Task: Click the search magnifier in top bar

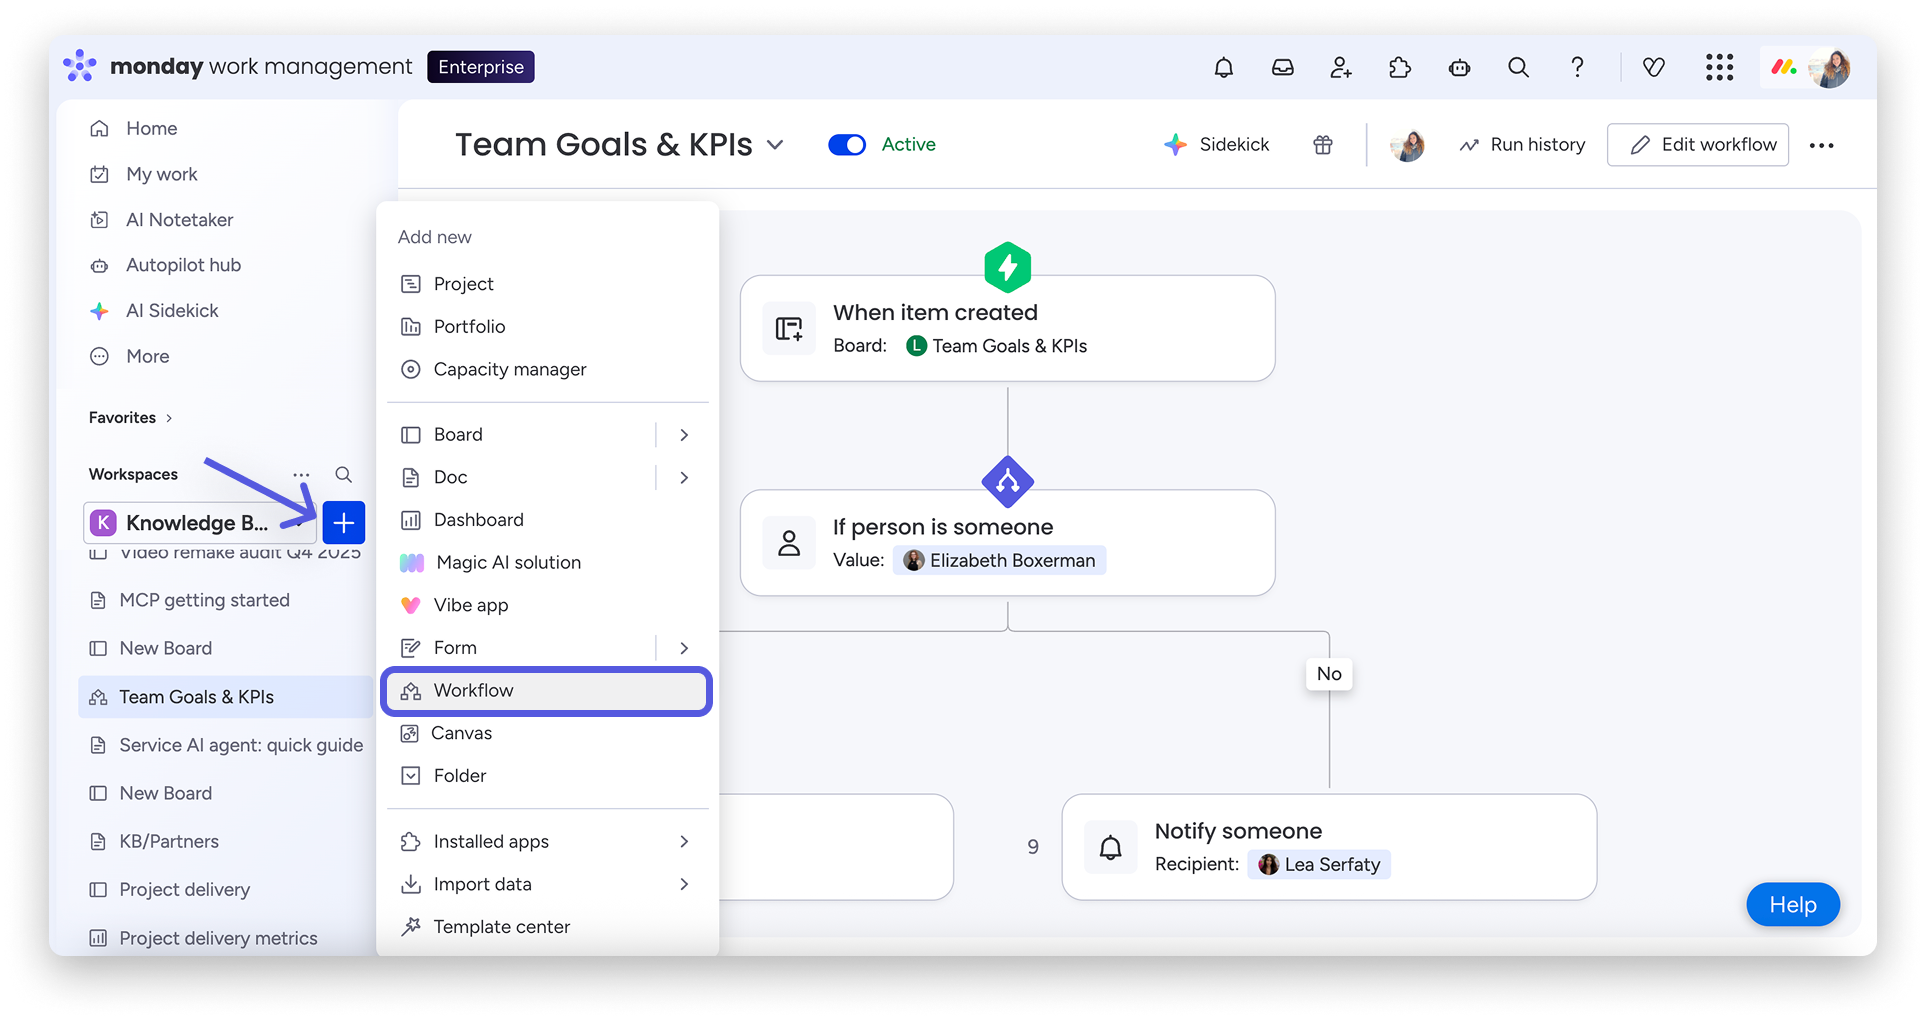Action: 1518,67
